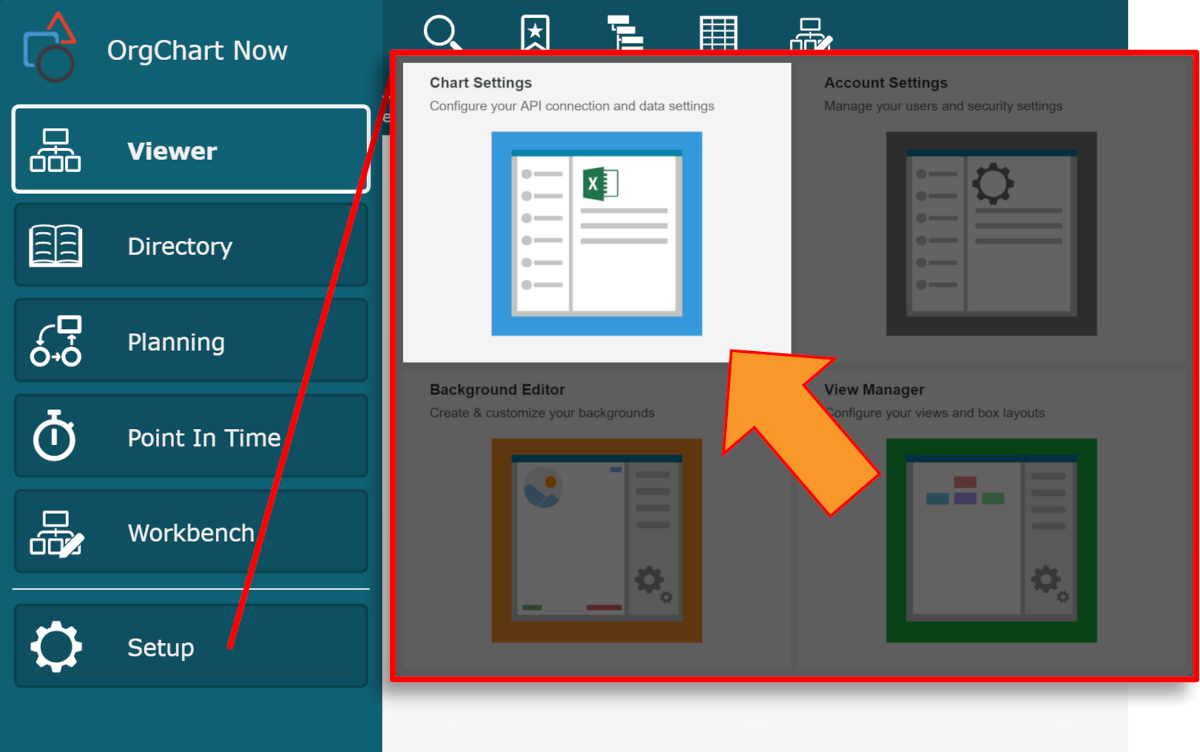Select the Point In Time stopwatch

click(x=56, y=437)
